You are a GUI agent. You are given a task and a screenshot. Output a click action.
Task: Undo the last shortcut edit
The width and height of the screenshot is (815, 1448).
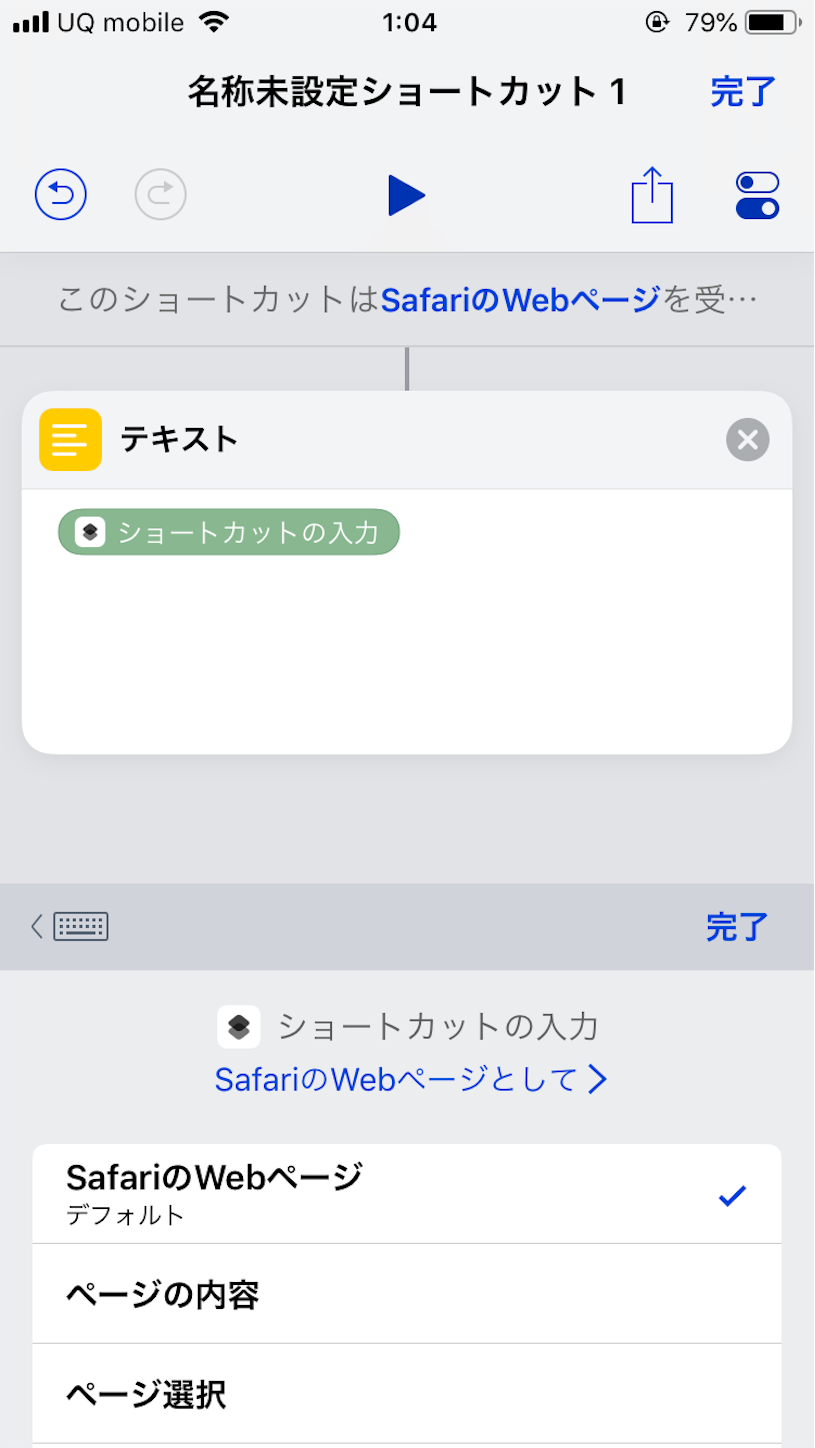click(x=60, y=194)
